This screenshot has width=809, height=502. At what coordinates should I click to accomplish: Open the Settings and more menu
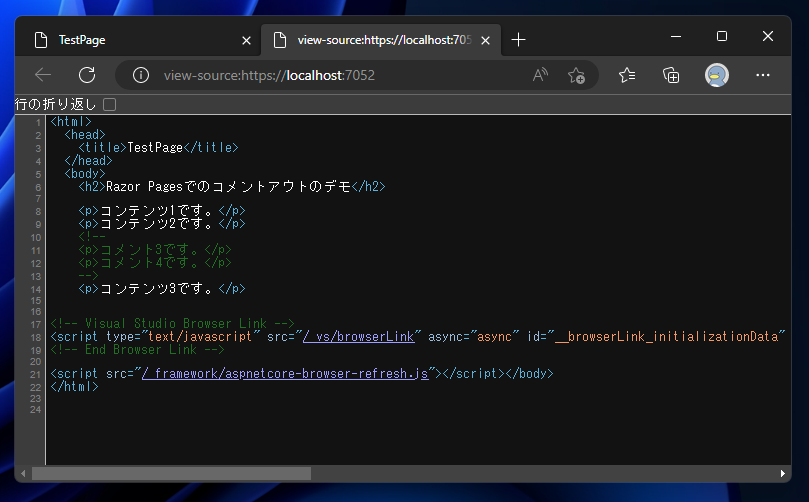click(x=763, y=75)
